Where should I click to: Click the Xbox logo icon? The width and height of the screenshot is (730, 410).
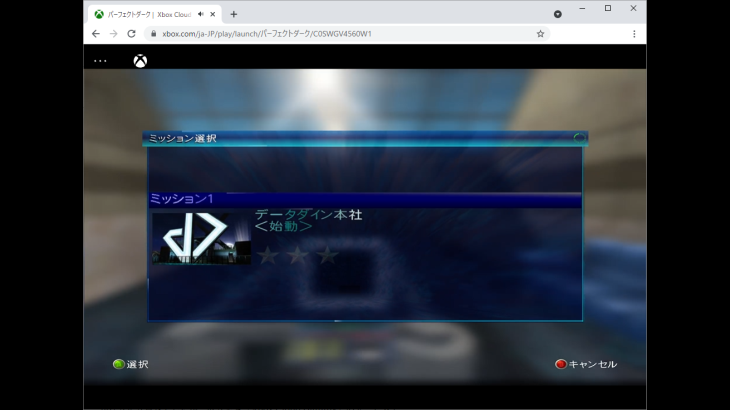pyautogui.click(x=141, y=61)
